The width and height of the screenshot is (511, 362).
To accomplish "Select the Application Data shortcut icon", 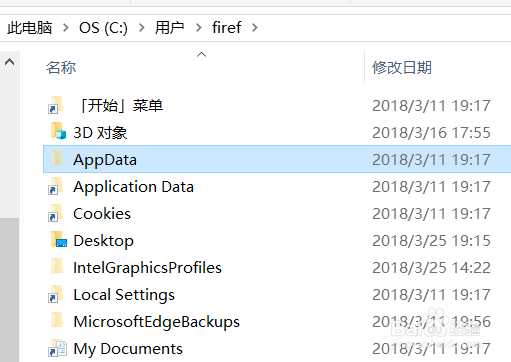I will click(56, 186).
